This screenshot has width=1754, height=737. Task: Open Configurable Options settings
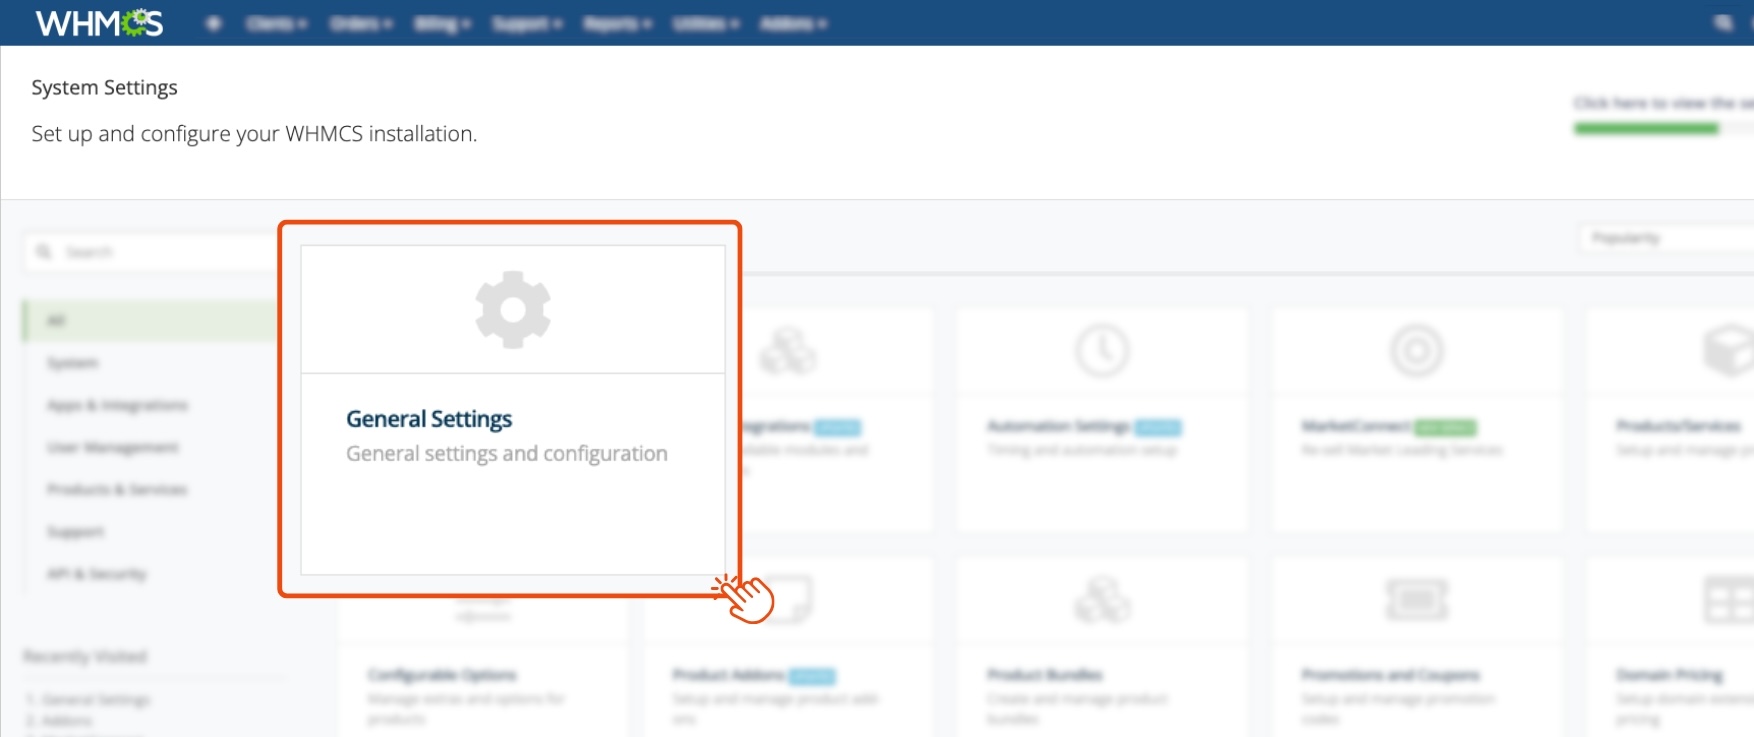(441, 675)
